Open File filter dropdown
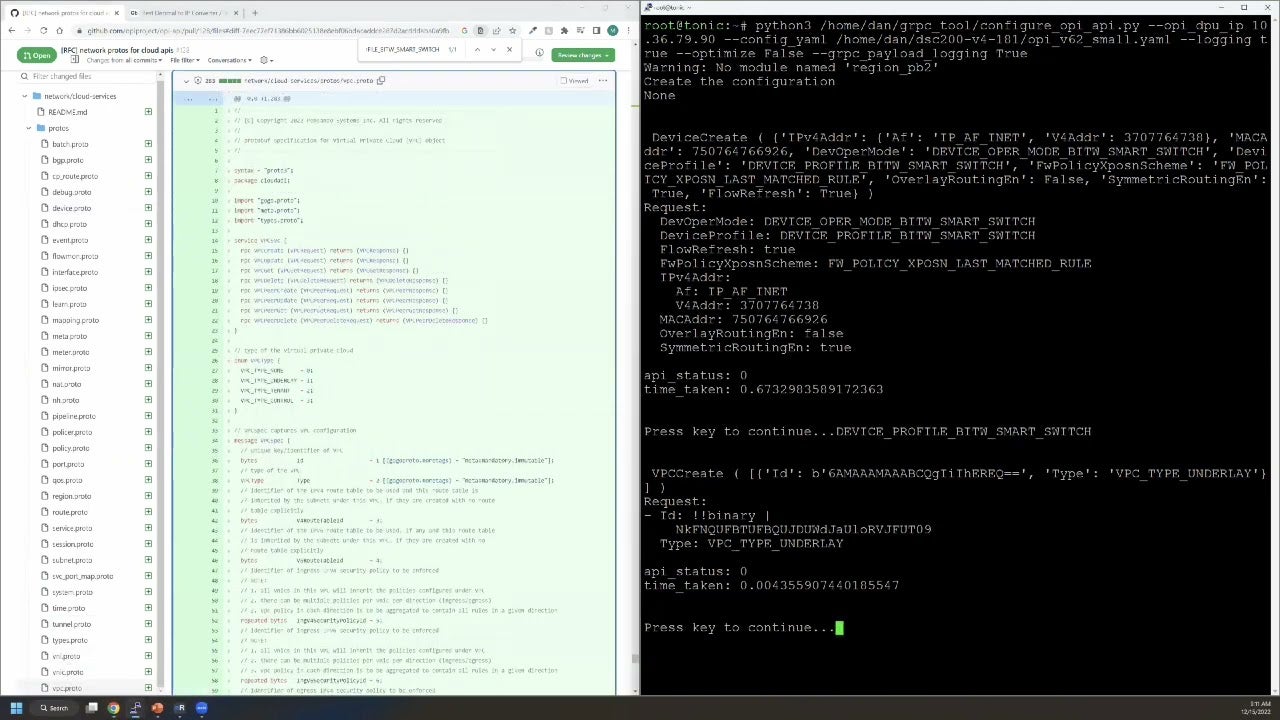1280x720 pixels. (x=183, y=60)
